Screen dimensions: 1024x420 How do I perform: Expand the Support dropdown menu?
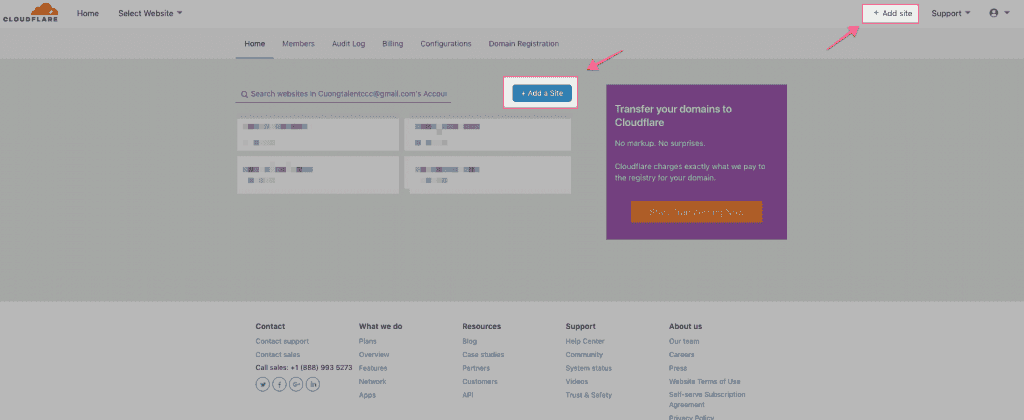tap(951, 13)
